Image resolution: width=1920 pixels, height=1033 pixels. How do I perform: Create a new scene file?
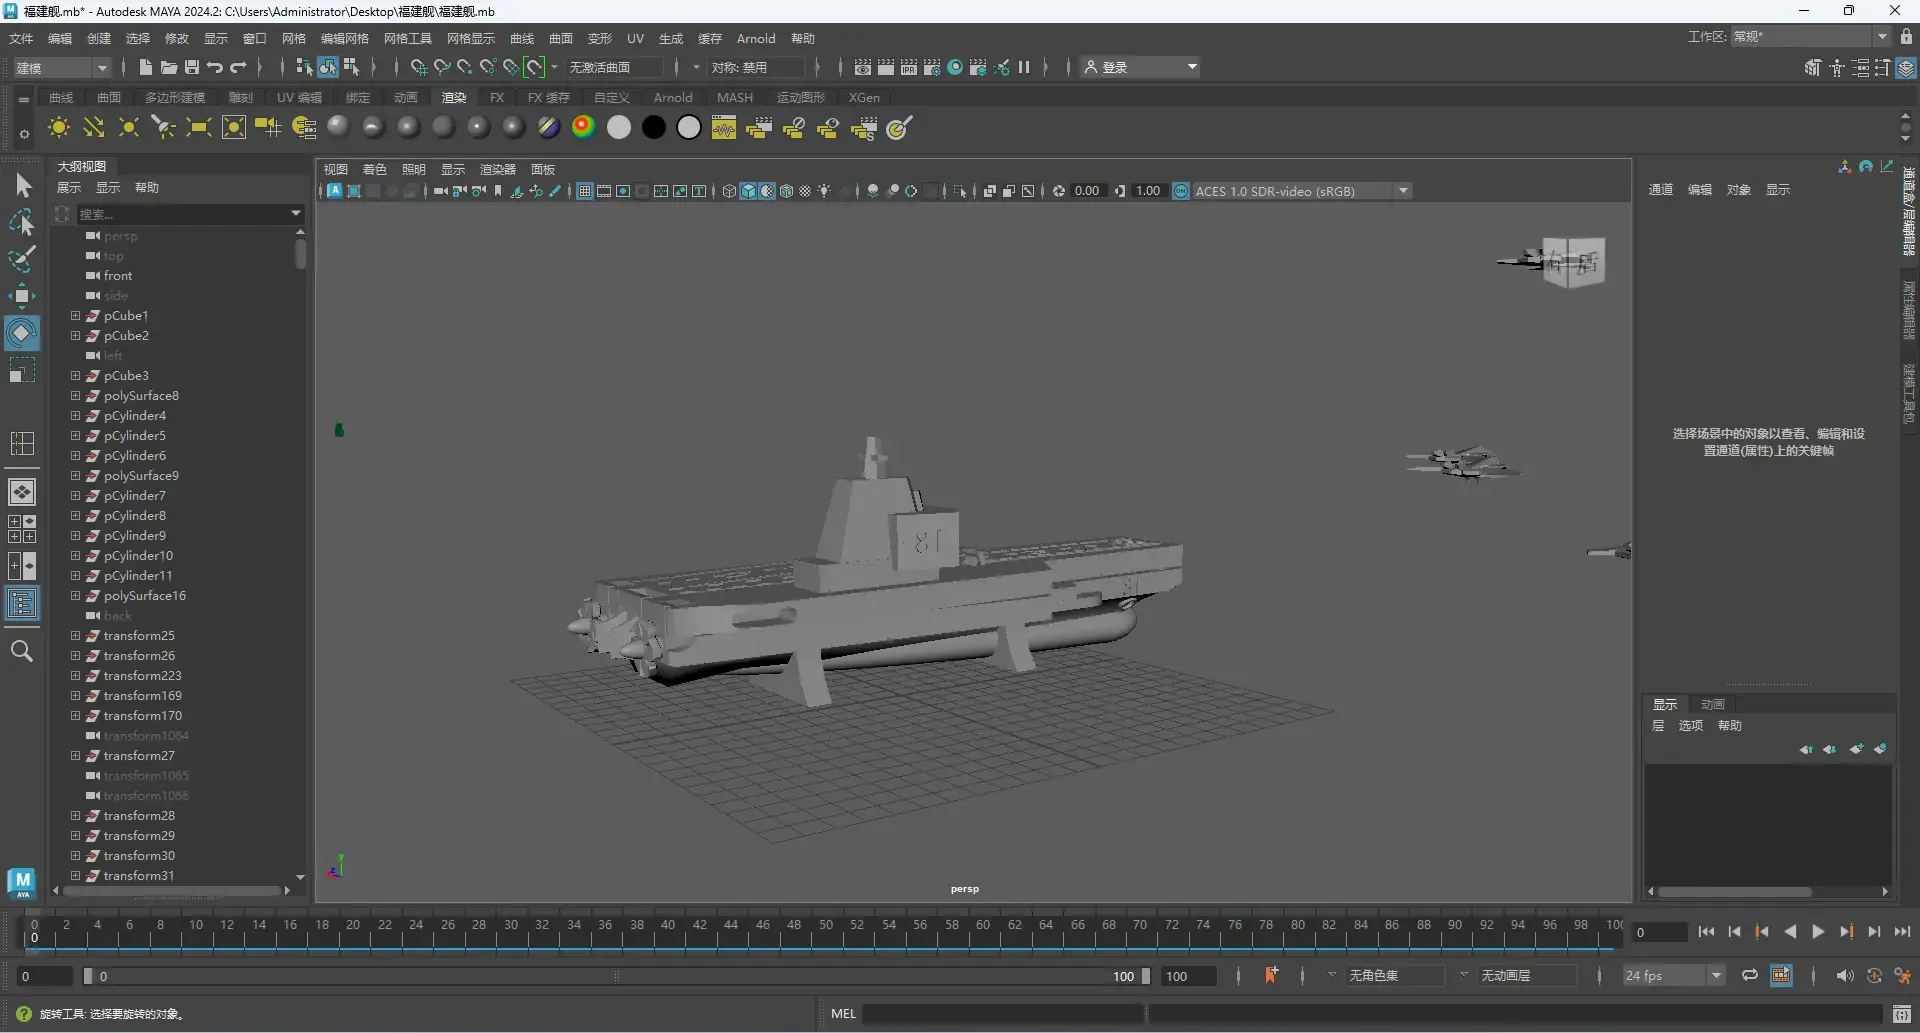coord(146,67)
